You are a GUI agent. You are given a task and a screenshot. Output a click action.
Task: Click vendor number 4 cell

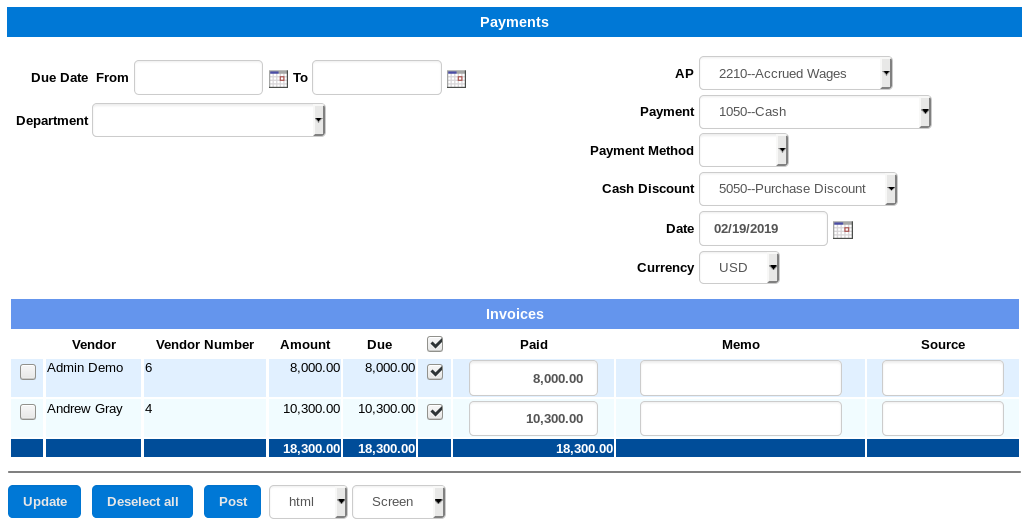click(x=205, y=418)
